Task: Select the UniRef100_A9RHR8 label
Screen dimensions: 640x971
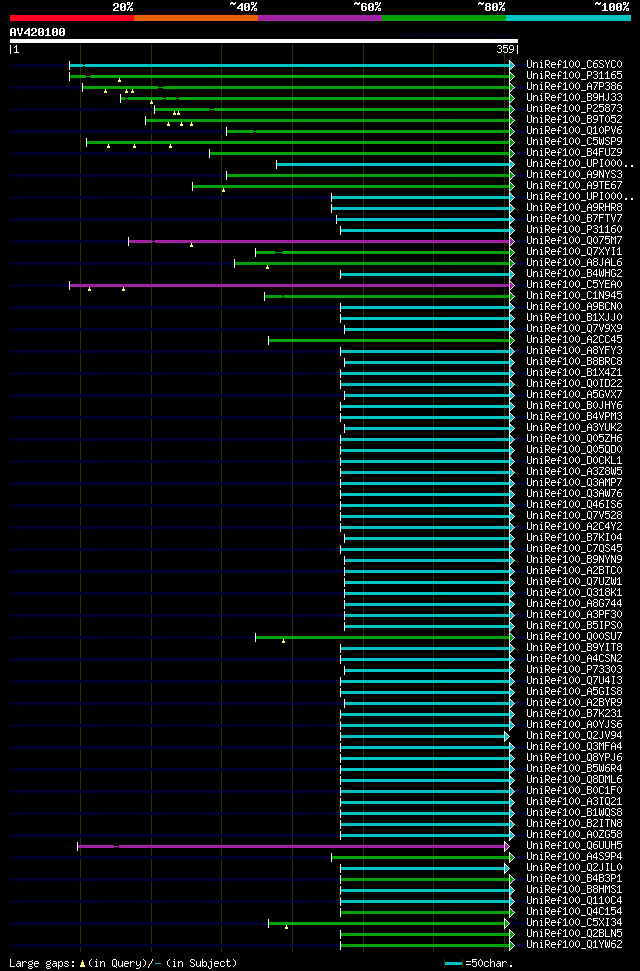Action: pos(574,207)
